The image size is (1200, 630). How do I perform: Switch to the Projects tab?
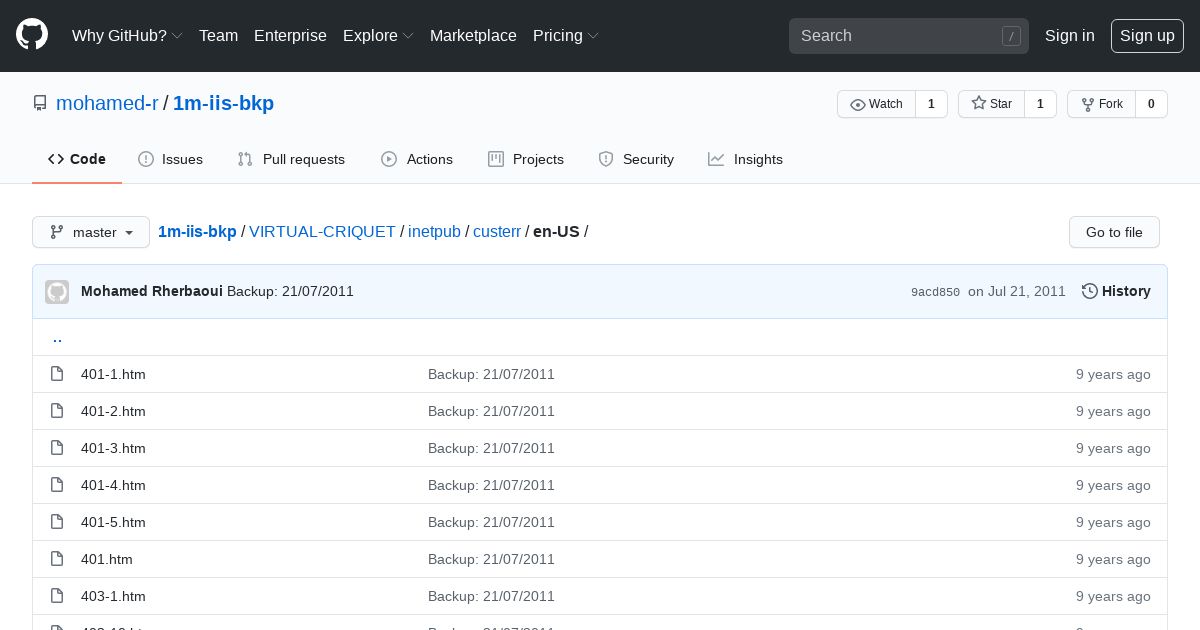click(526, 159)
